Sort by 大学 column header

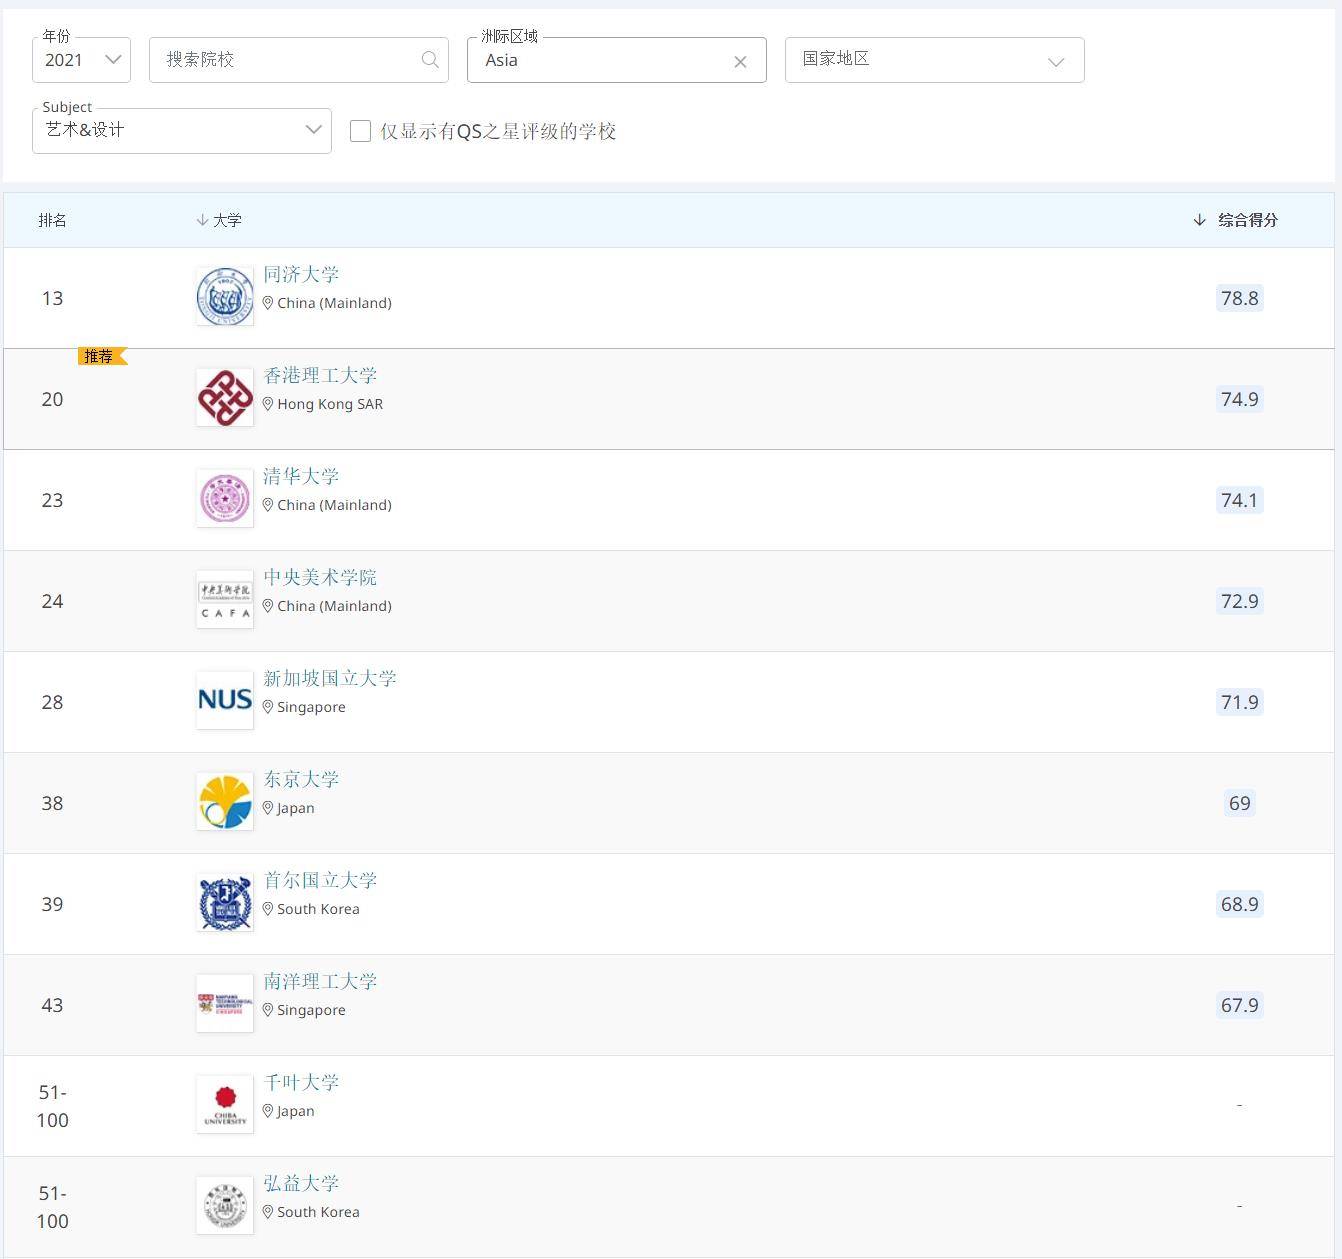[220, 220]
